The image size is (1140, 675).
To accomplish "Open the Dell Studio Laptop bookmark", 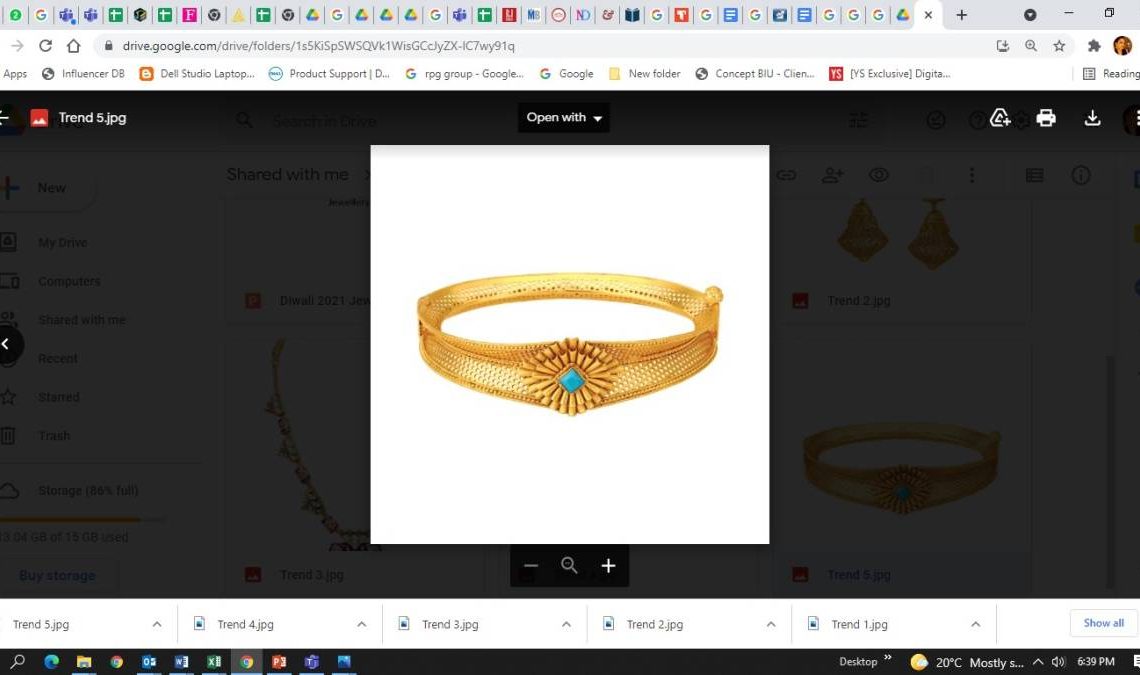I will click(x=197, y=73).
